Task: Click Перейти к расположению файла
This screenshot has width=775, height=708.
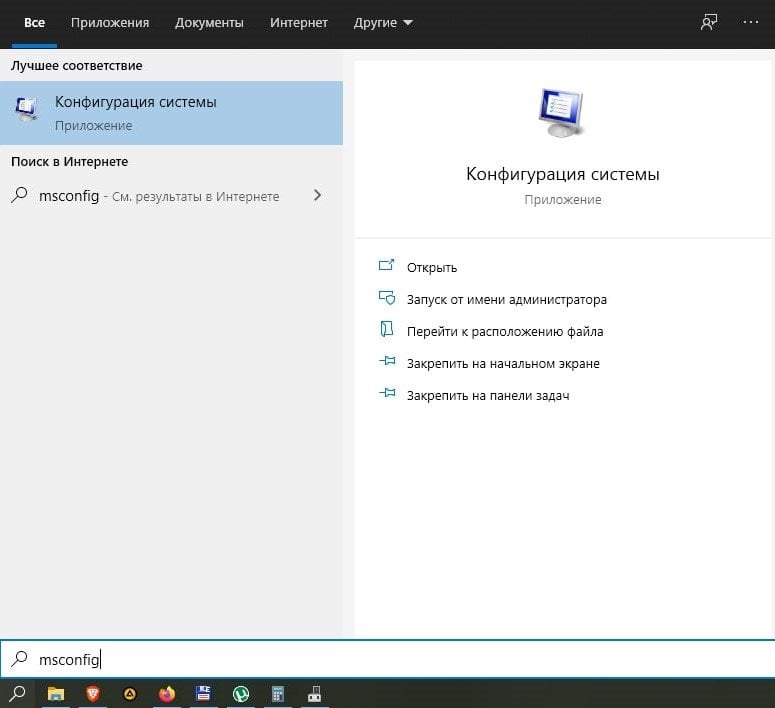Action: [x=505, y=332]
